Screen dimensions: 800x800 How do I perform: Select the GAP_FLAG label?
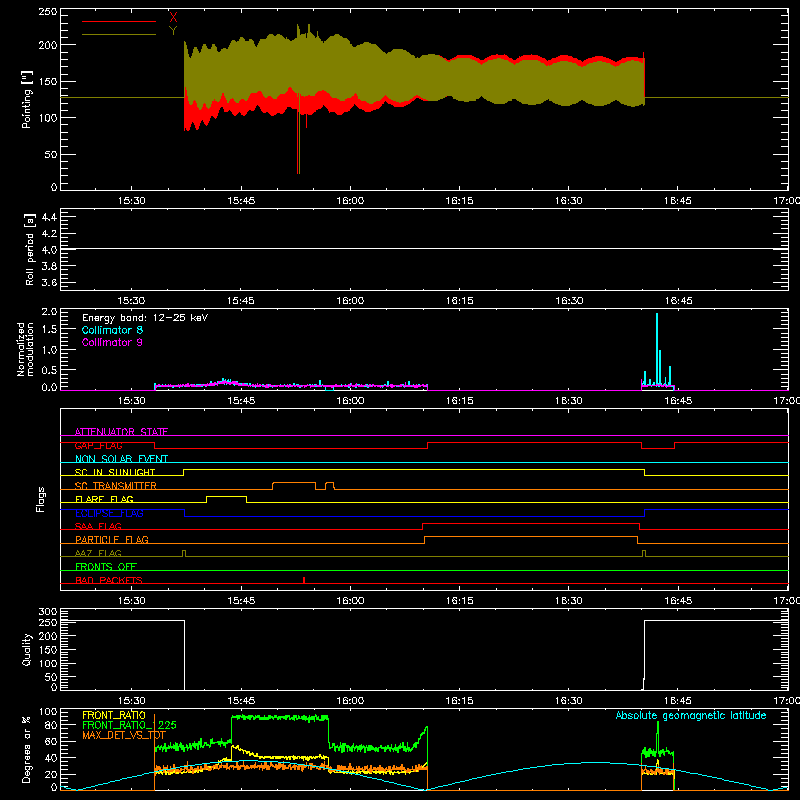(x=98, y=445)
